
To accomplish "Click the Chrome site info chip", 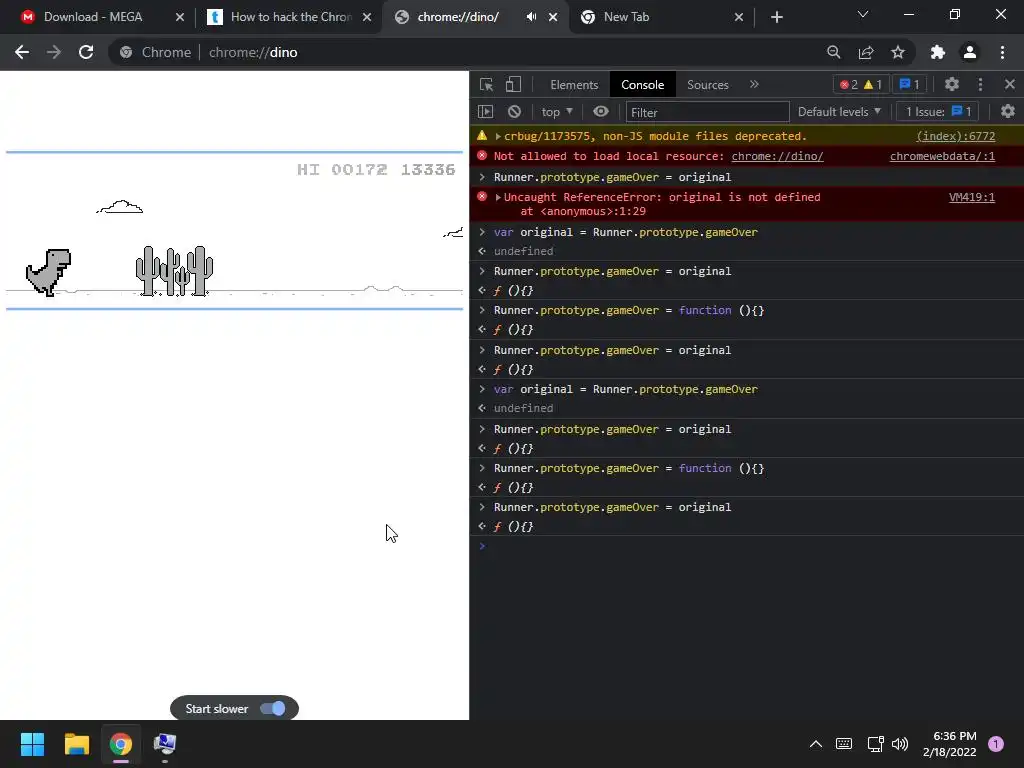I will click(x=155, y=52).
